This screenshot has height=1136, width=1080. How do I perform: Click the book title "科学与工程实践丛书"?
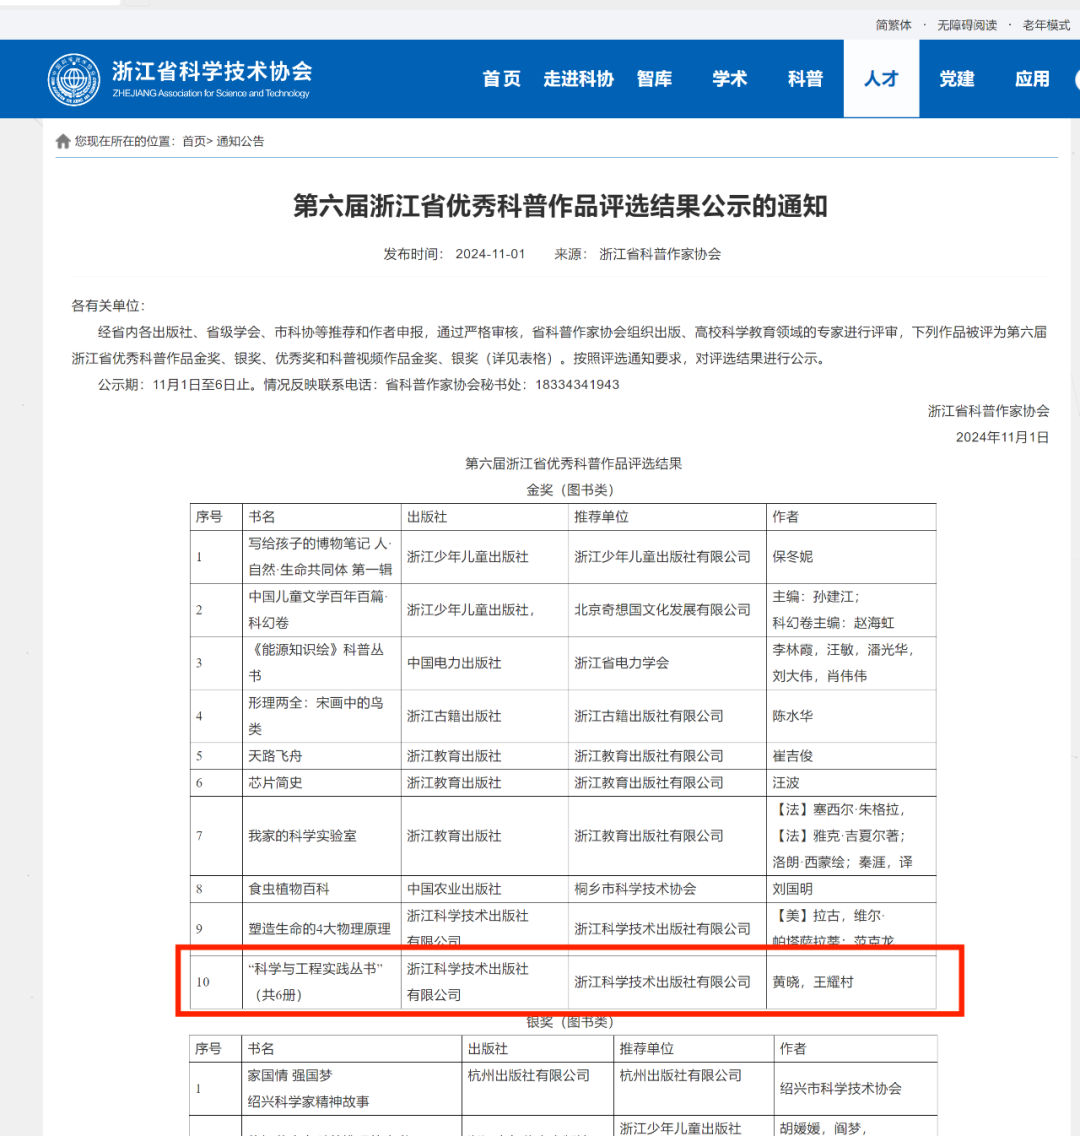tap(316, 982)
